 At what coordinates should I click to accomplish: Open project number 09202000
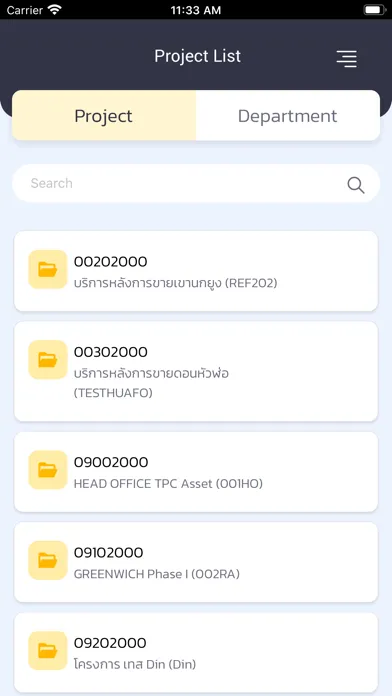coord(110,643)
